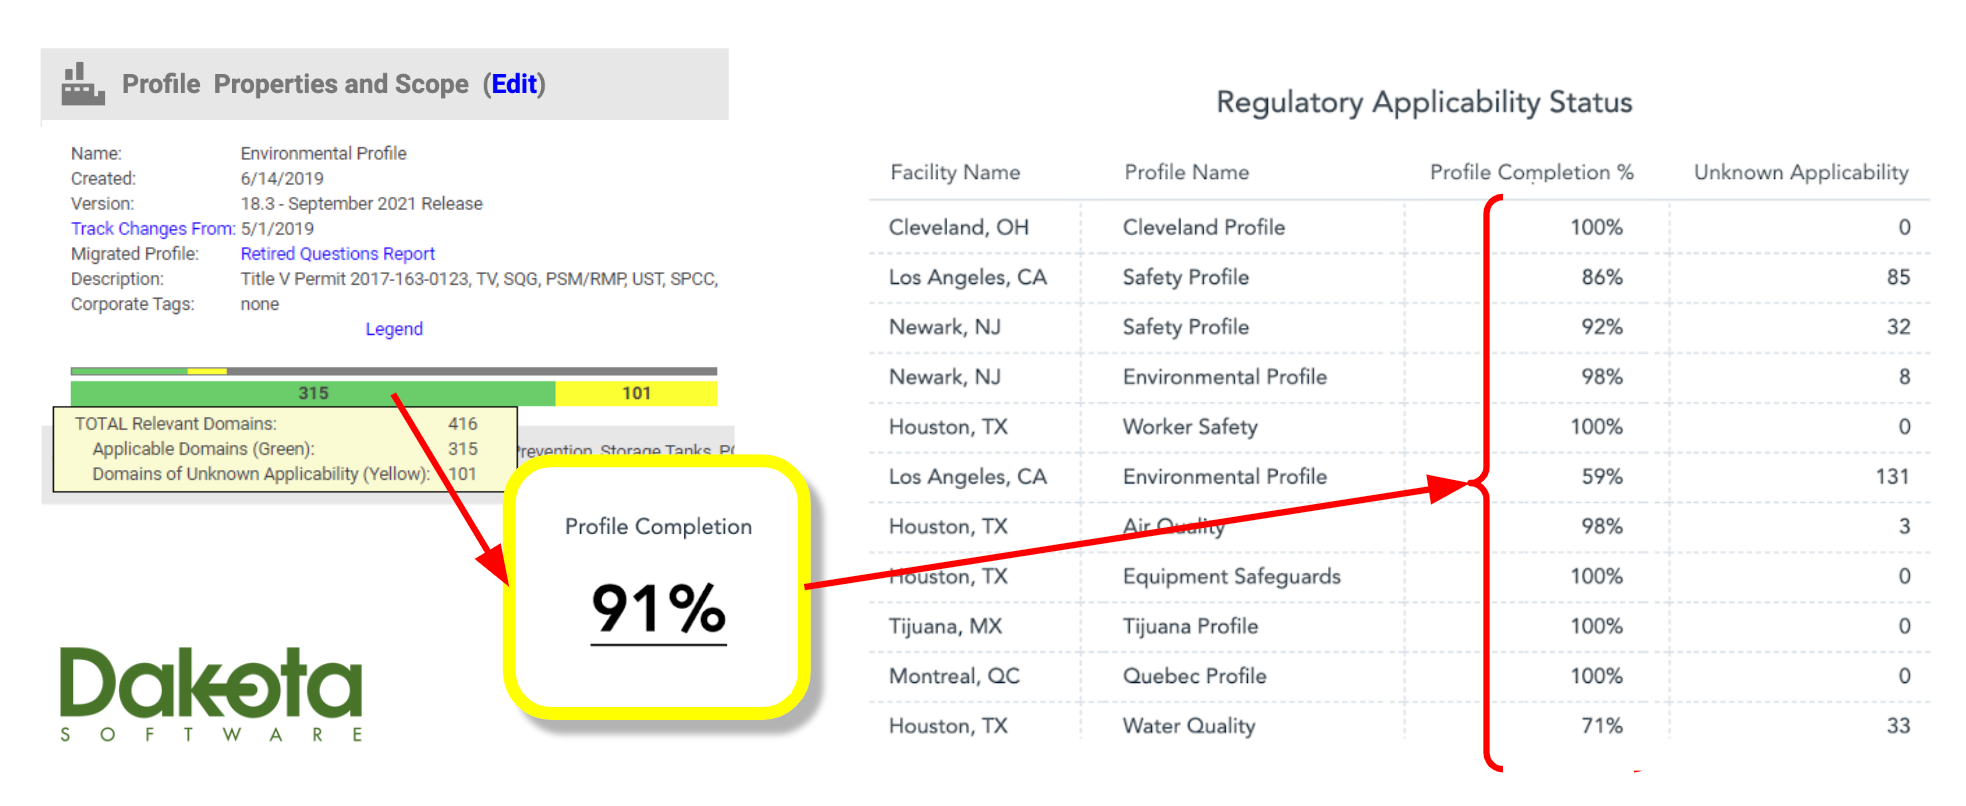This screenshot has width=1966, height=806.
Task: Sort by Profile Completion % column header
Action: [1531, 172]
